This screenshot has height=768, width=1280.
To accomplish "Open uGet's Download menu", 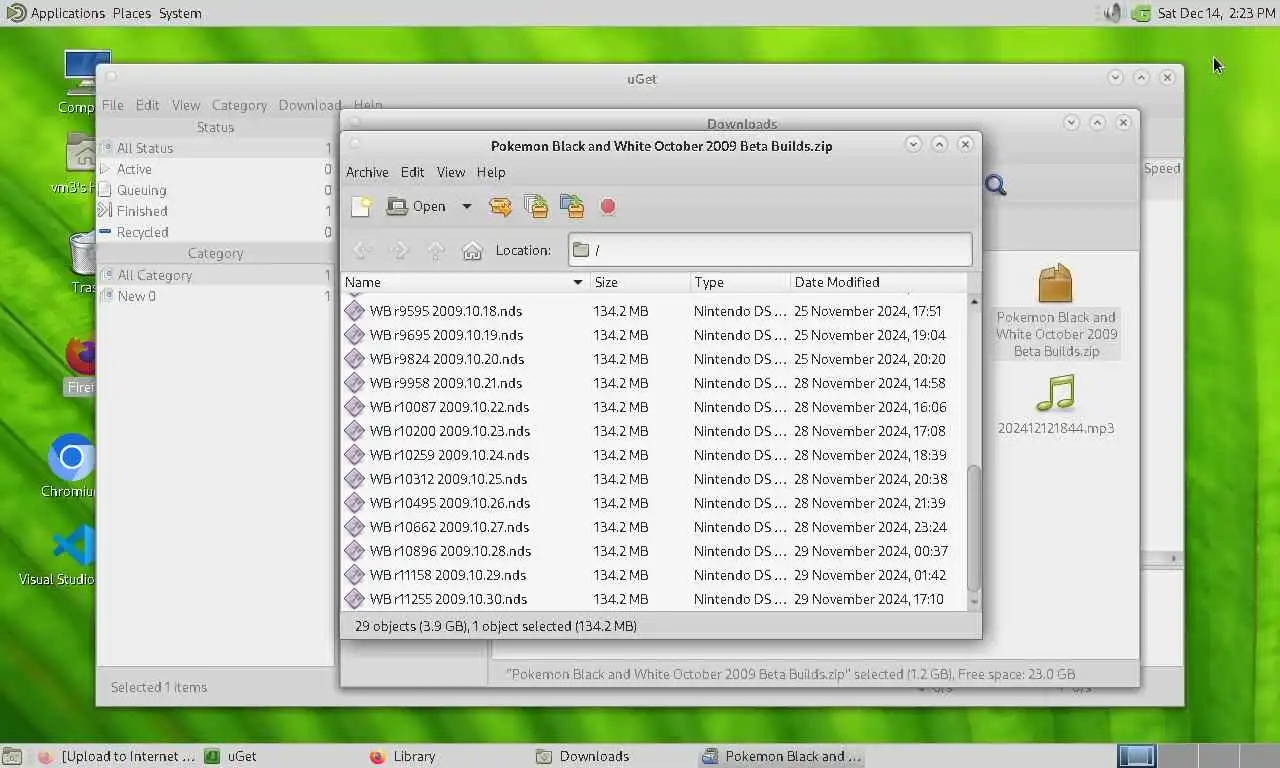I will pos(310,105).
